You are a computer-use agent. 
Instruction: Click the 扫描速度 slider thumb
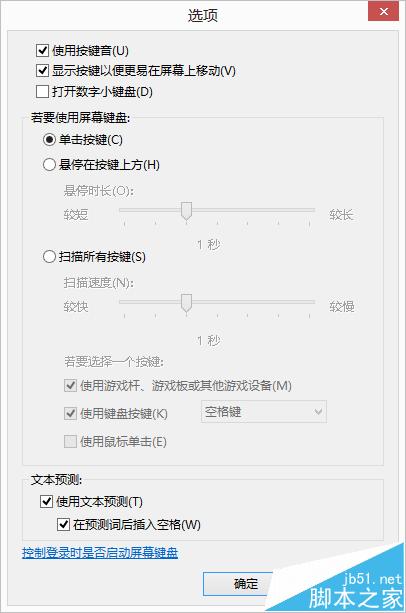(187, 304)
